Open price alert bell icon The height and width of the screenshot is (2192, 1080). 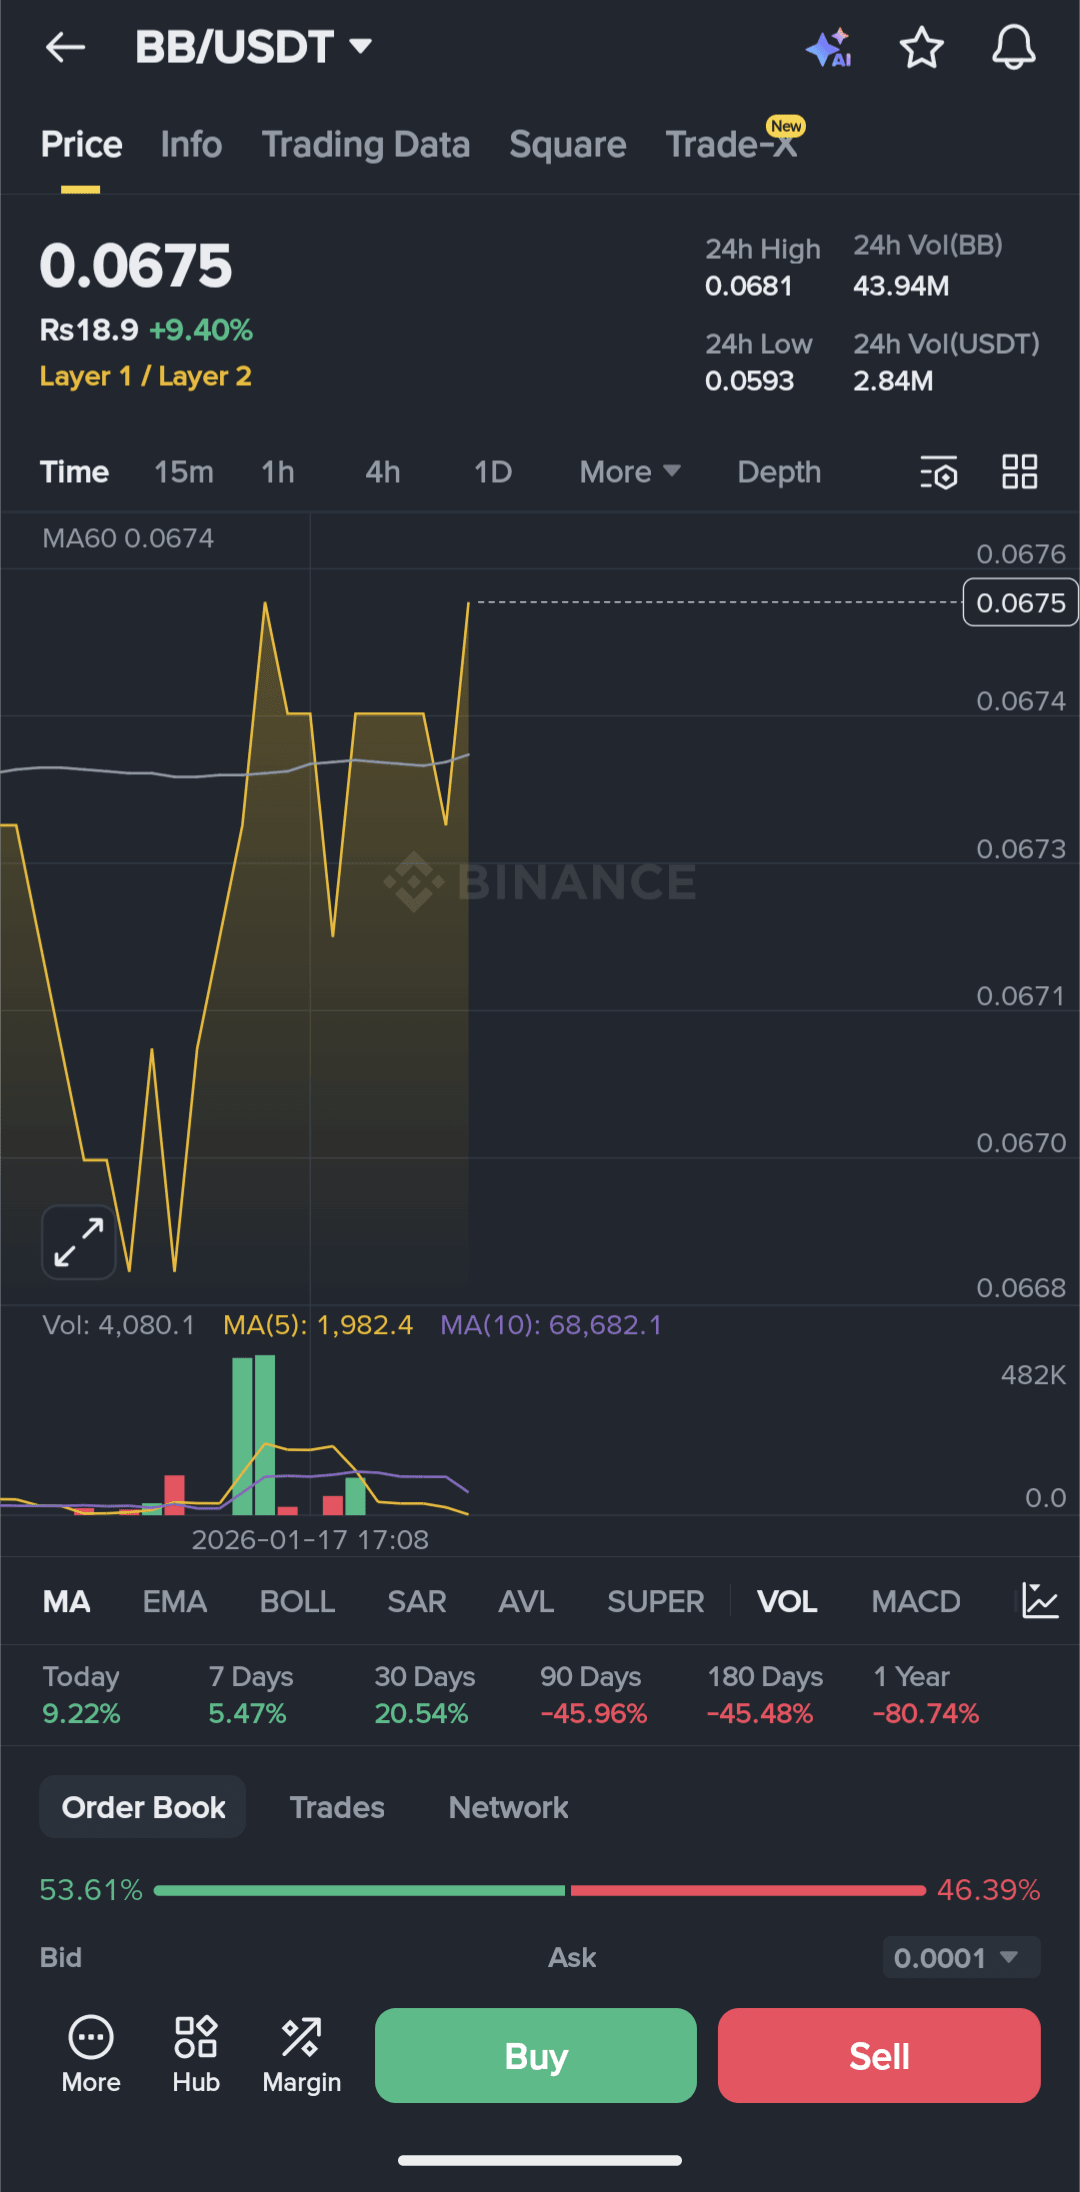pyautogui.click(x=1013, y=47)
